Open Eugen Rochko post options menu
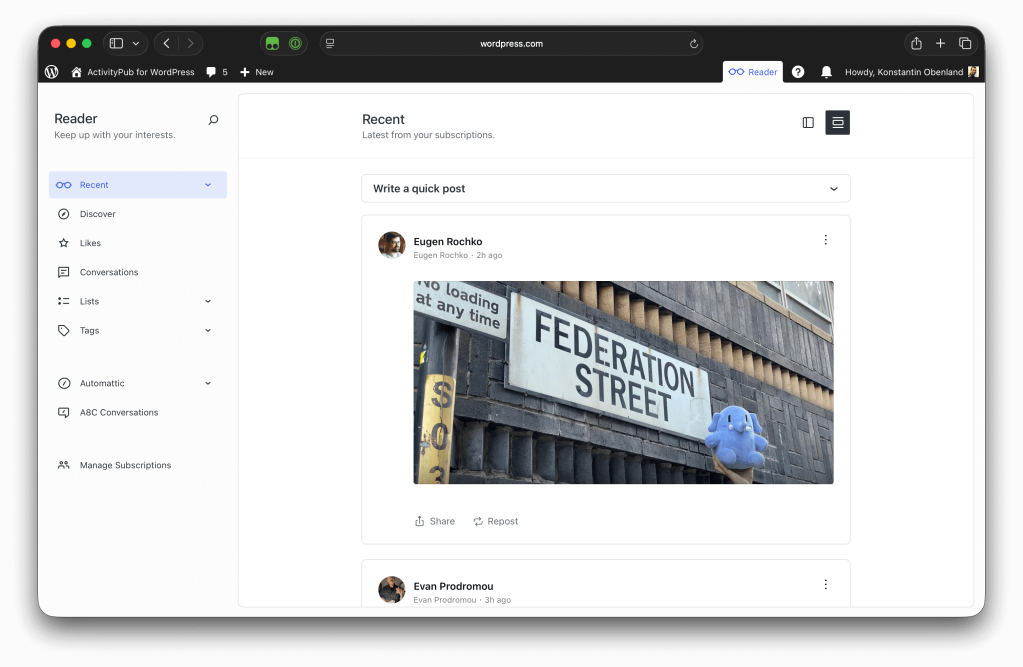 tap(825, 240)
